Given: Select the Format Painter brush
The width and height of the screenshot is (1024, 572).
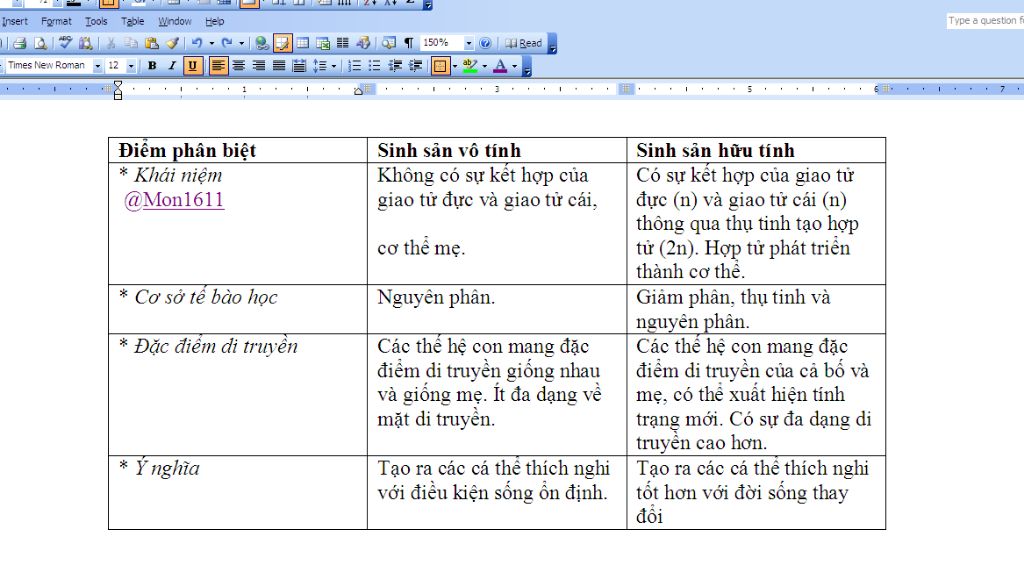Looking at the screenshot, I should [172, 43].
